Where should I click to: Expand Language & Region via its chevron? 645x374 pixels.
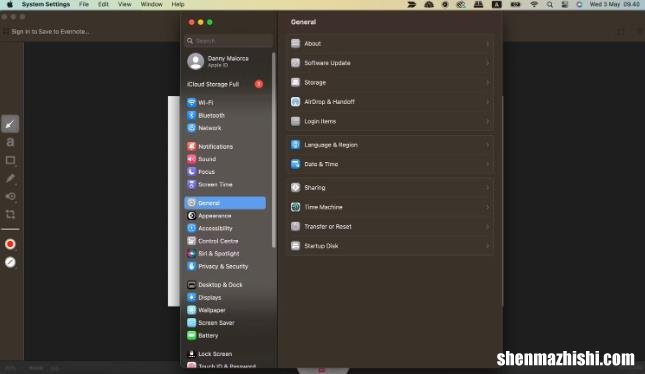point(487,145)
